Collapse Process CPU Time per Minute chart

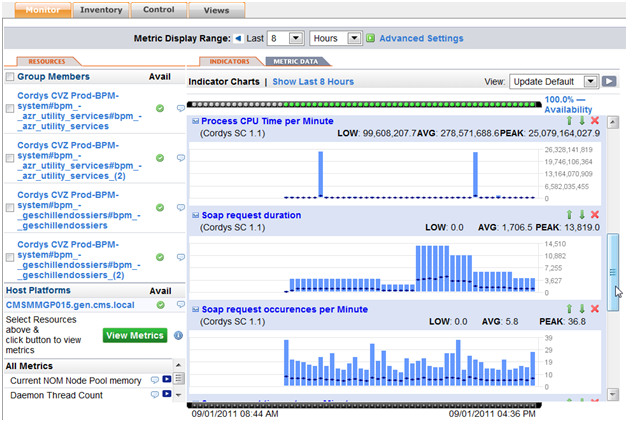(x=195, y=121)
